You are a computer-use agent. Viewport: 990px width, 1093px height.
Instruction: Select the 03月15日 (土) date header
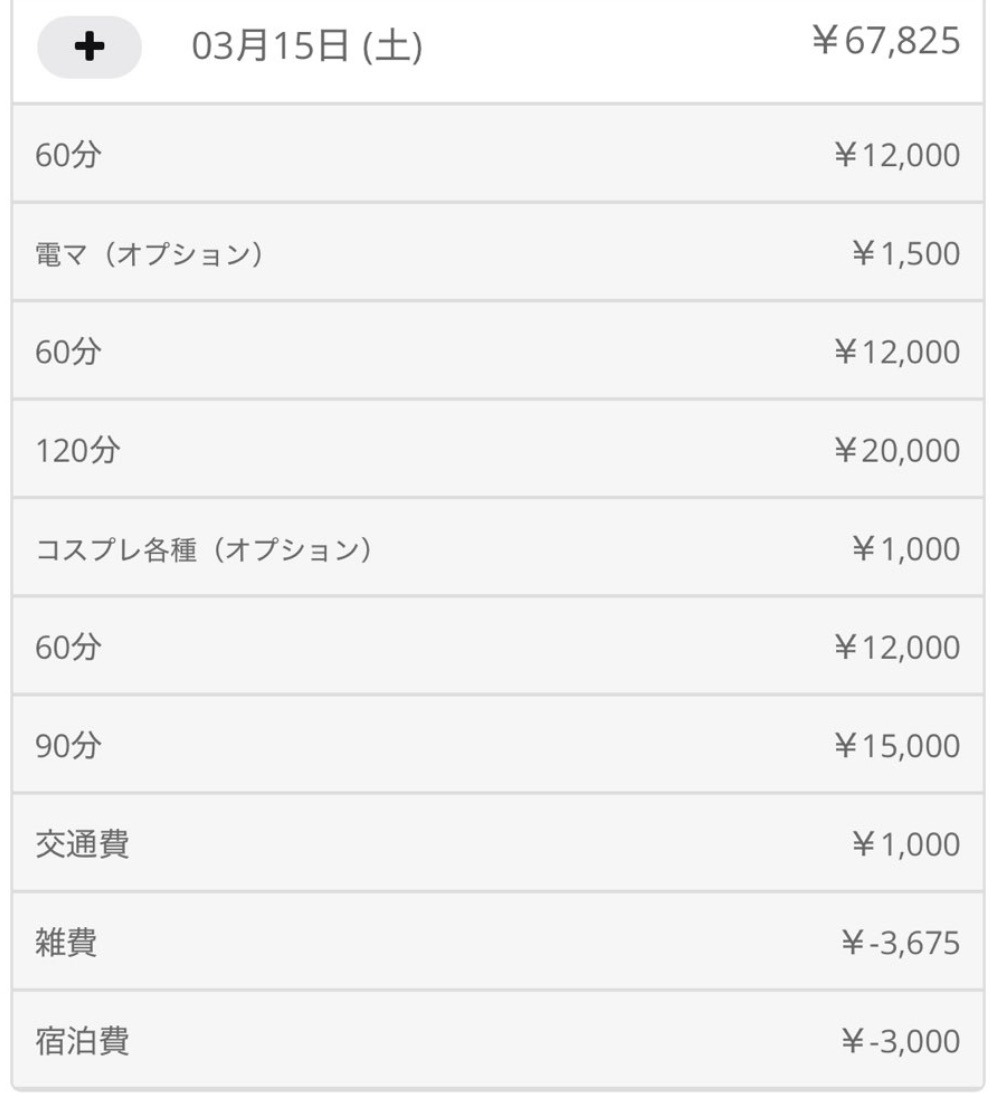306,47
